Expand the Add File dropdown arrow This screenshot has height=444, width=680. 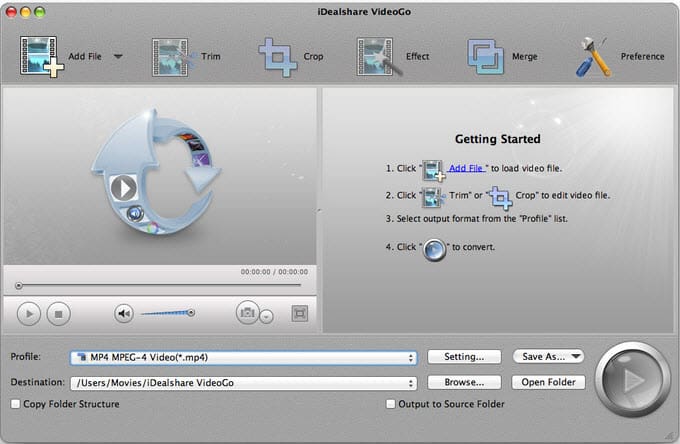tap(118, 56)
